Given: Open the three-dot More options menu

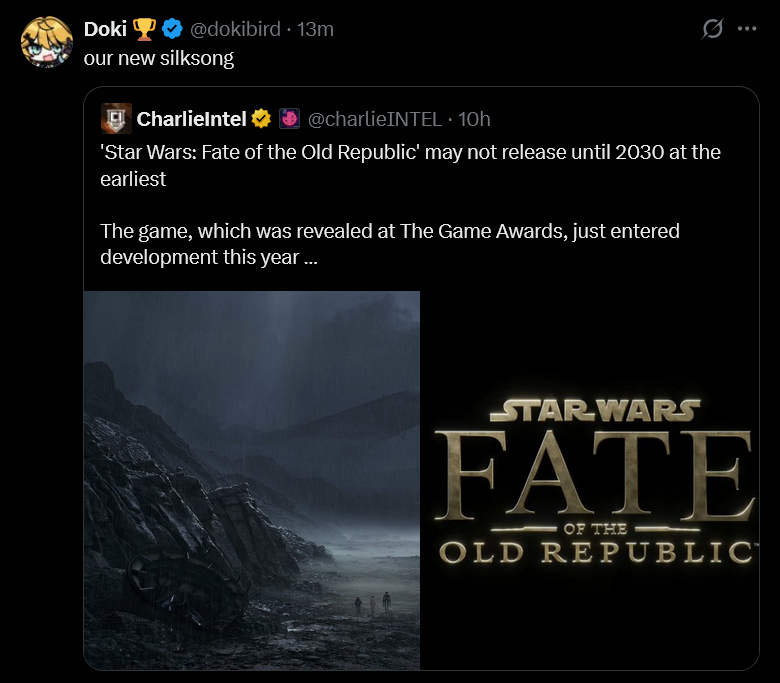Looking at the screenshot, I should coord(747,29).
